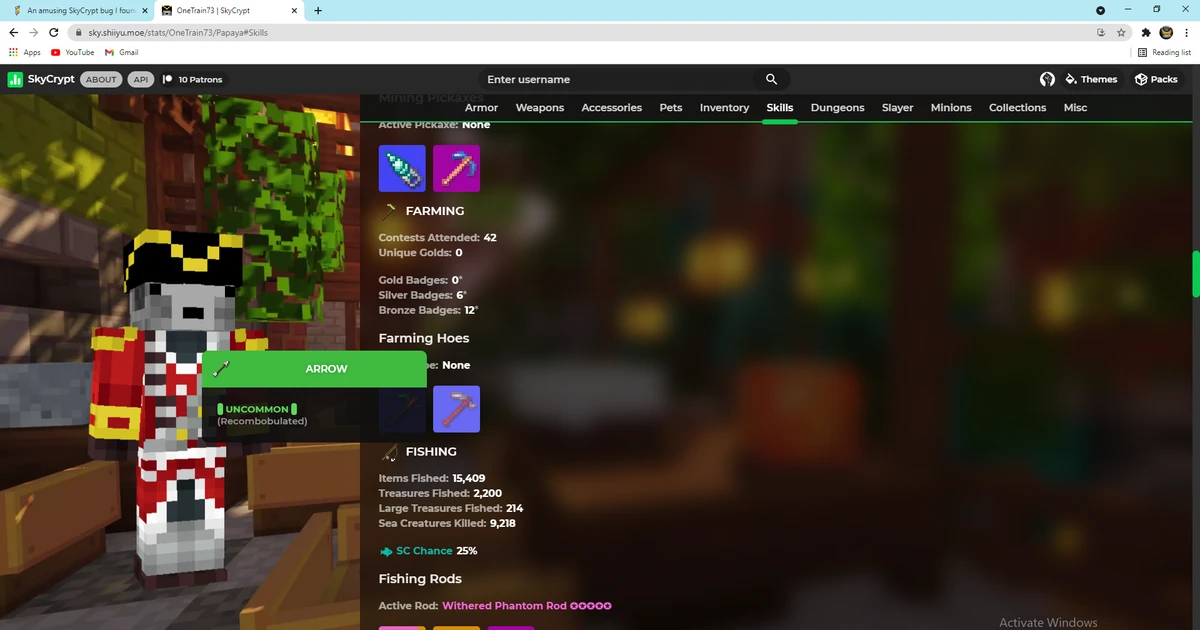Image resolution: width=1200 pixels, height=630 pixels.
Task: Switch to the Dungeons tab
Action: (837, 107)
